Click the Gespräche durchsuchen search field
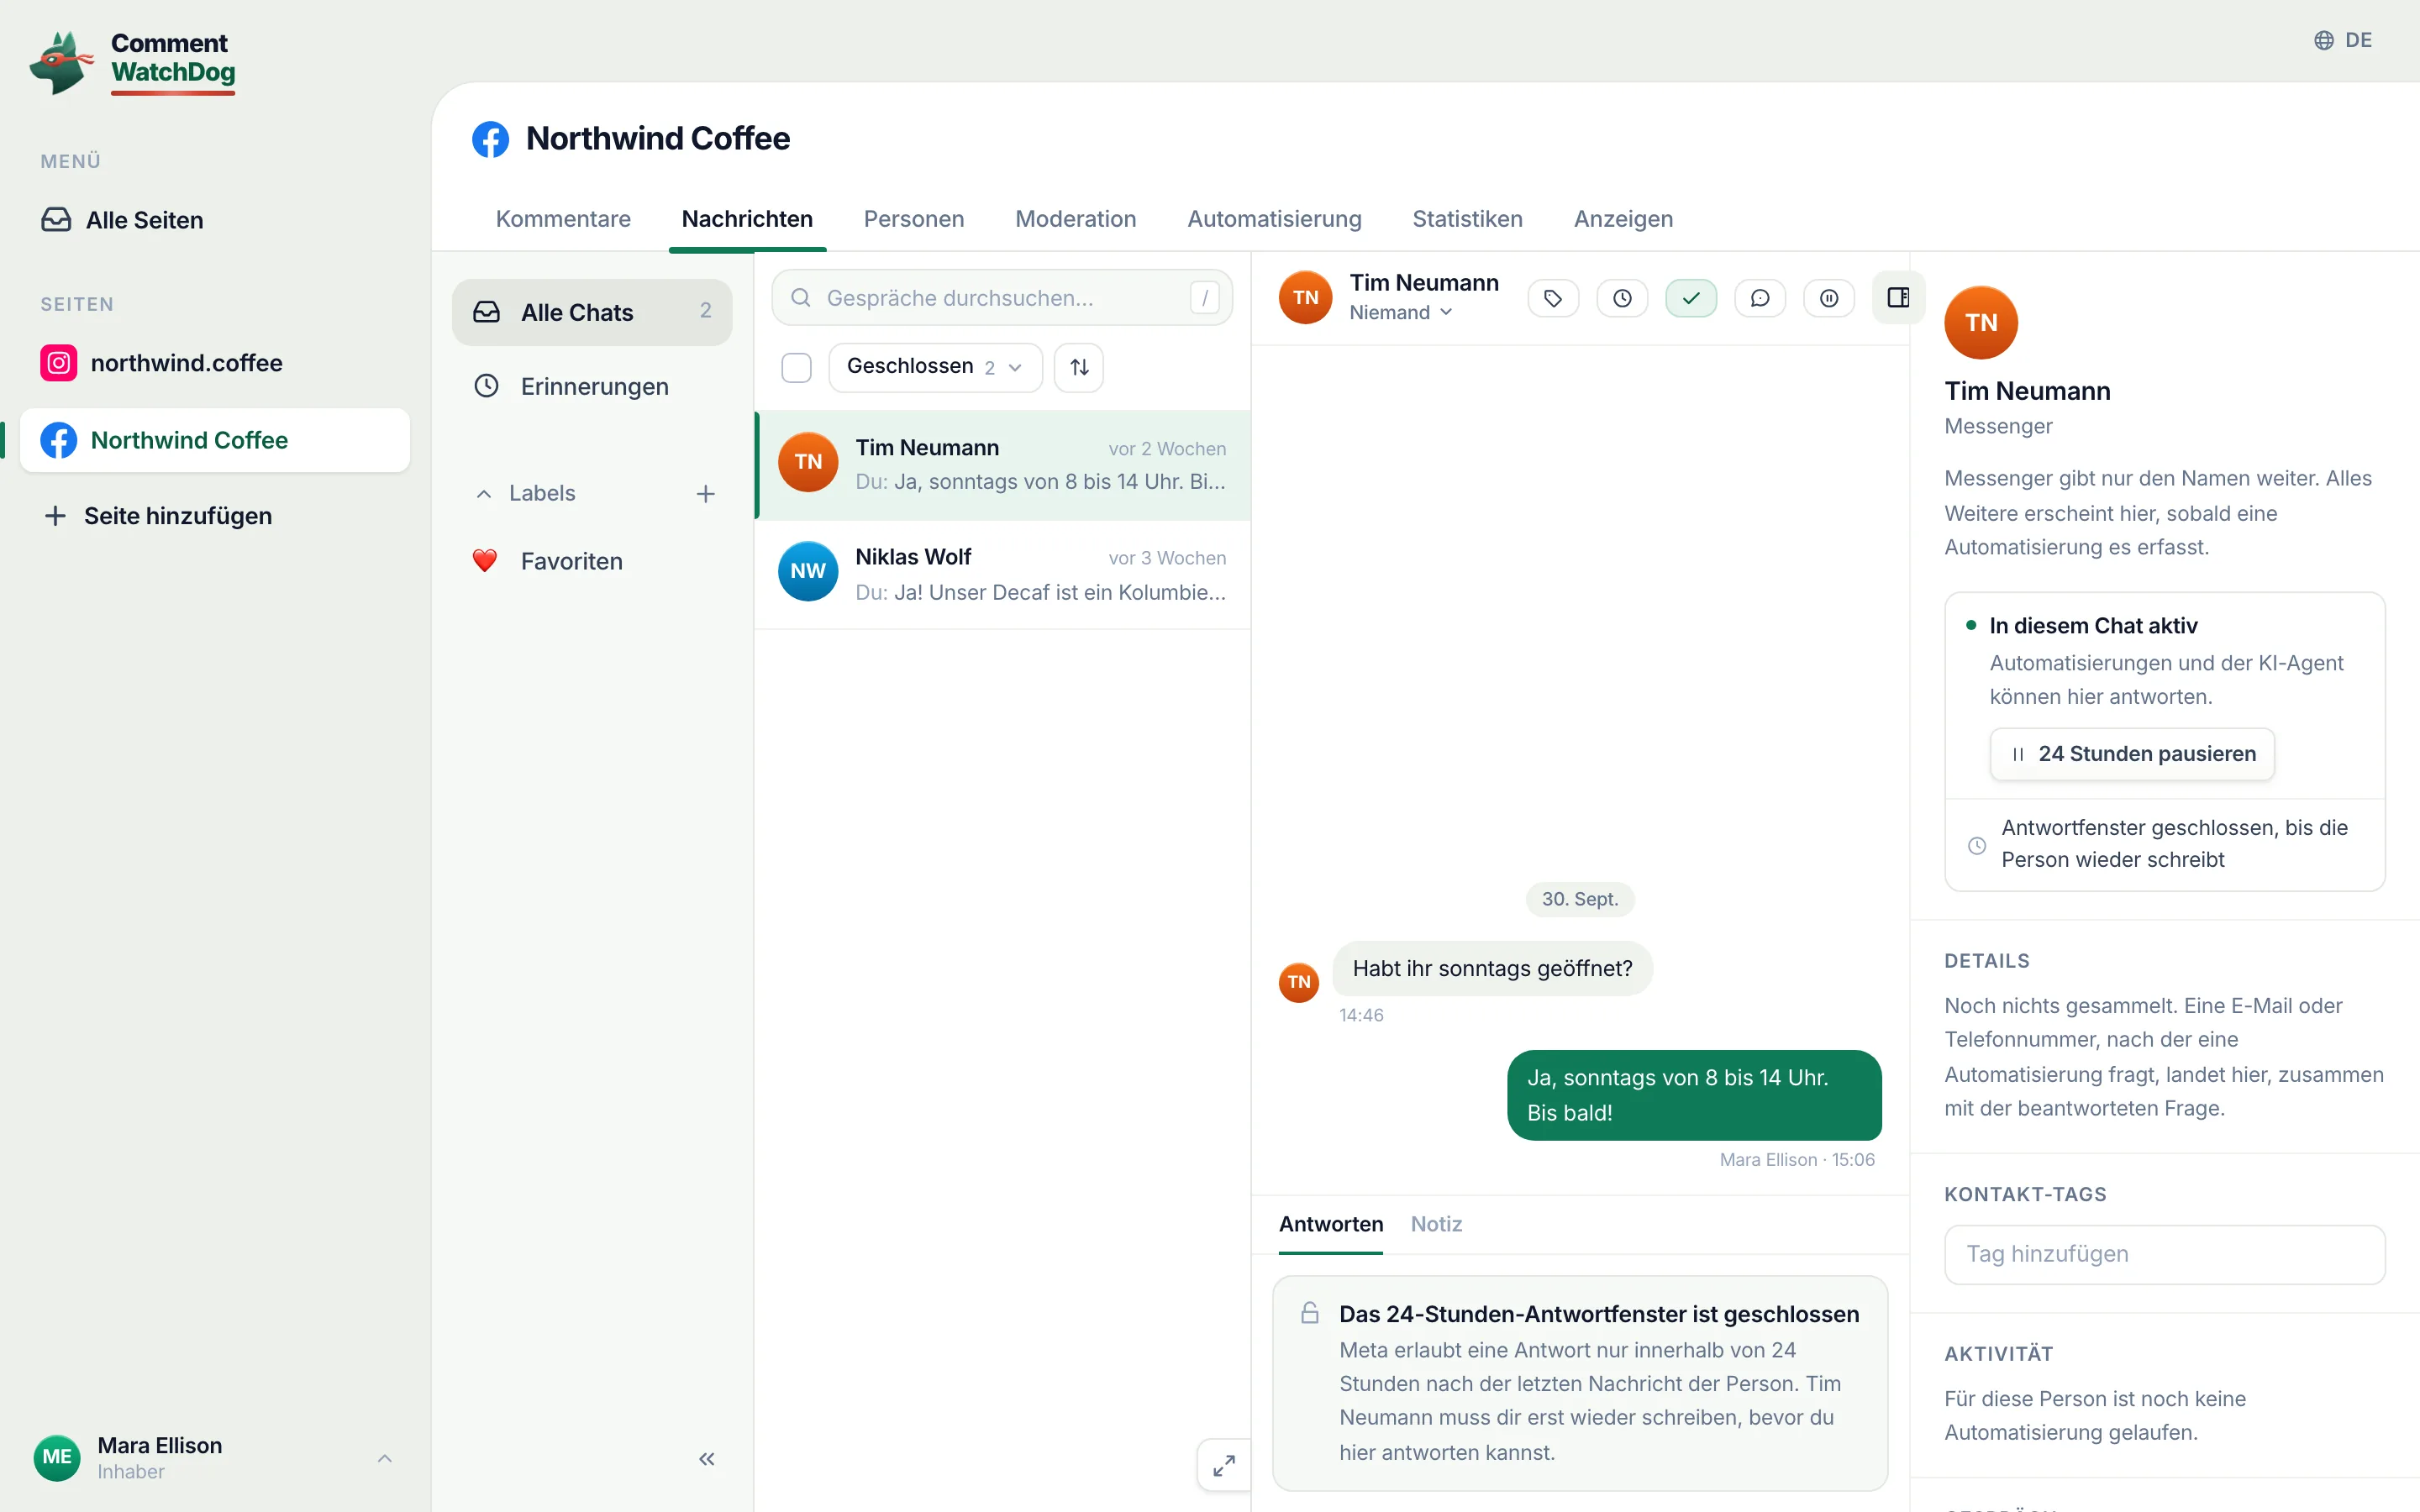The height and width of the screenshot is (1512, 2420). 1002,298
